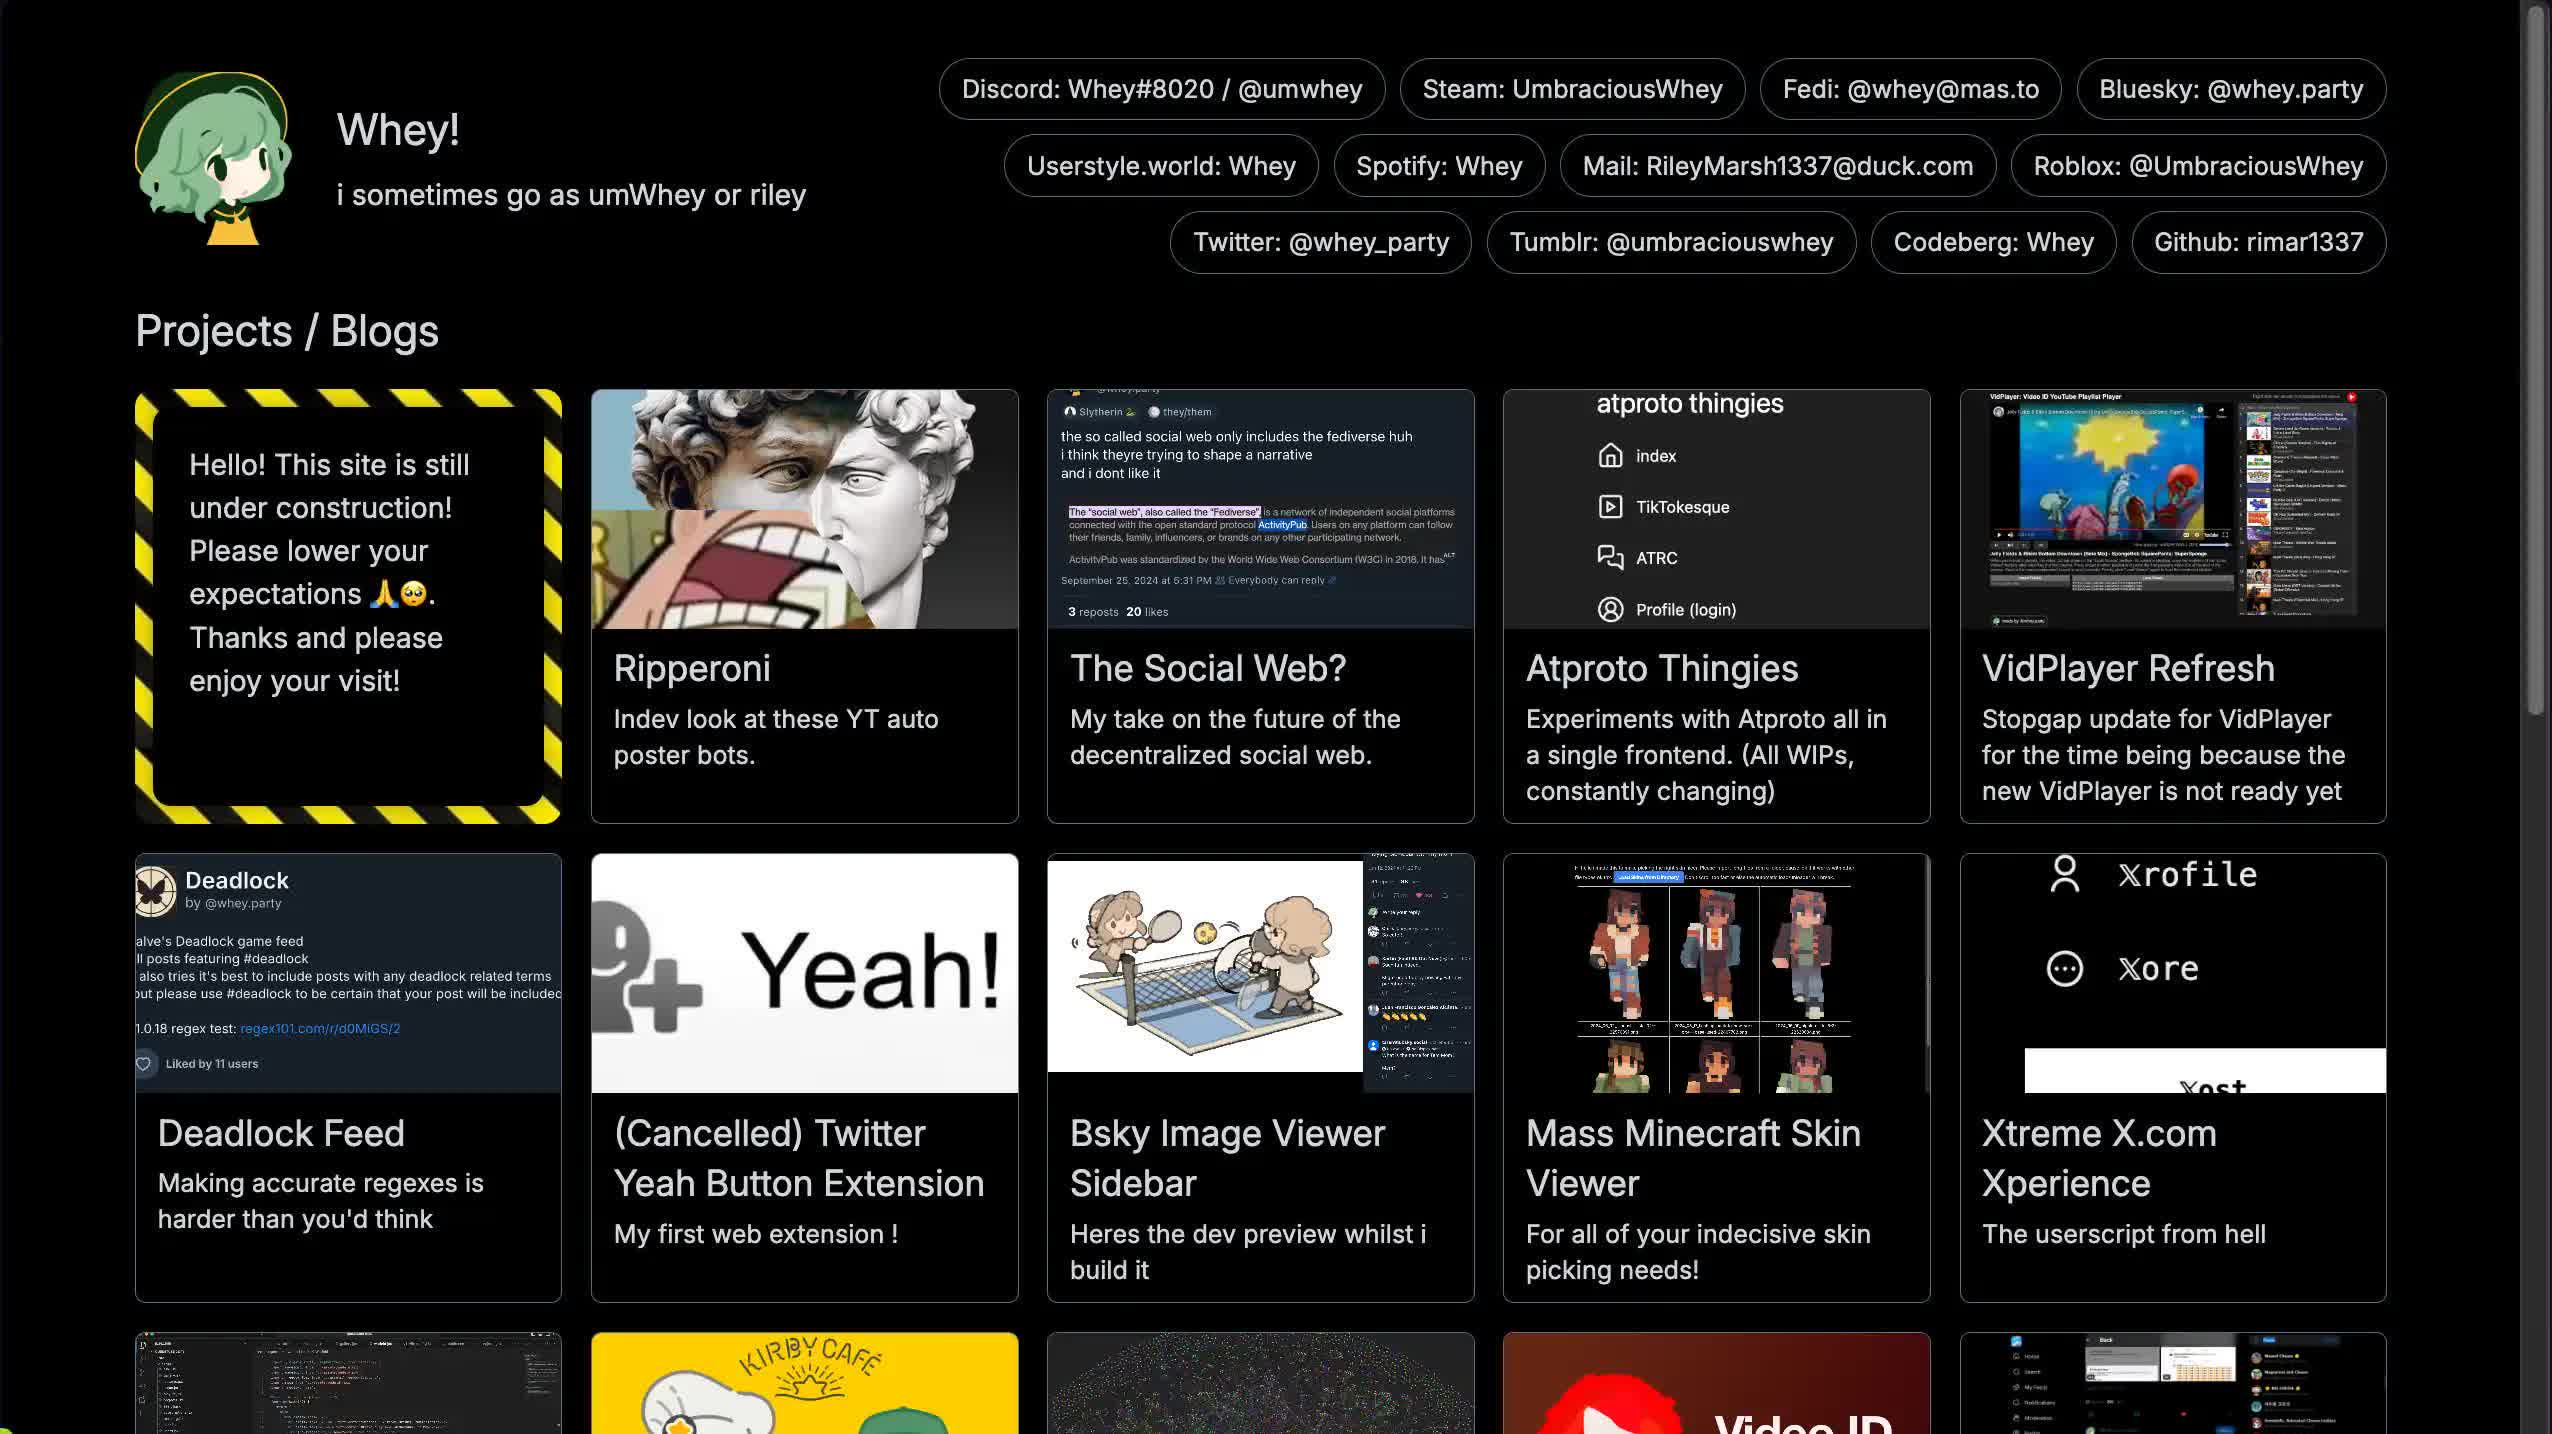Click the Xore ellipsis circle icon
Image resolution: width=2552 pixels, height=1434 pixels.
[x=2064, y=969]
